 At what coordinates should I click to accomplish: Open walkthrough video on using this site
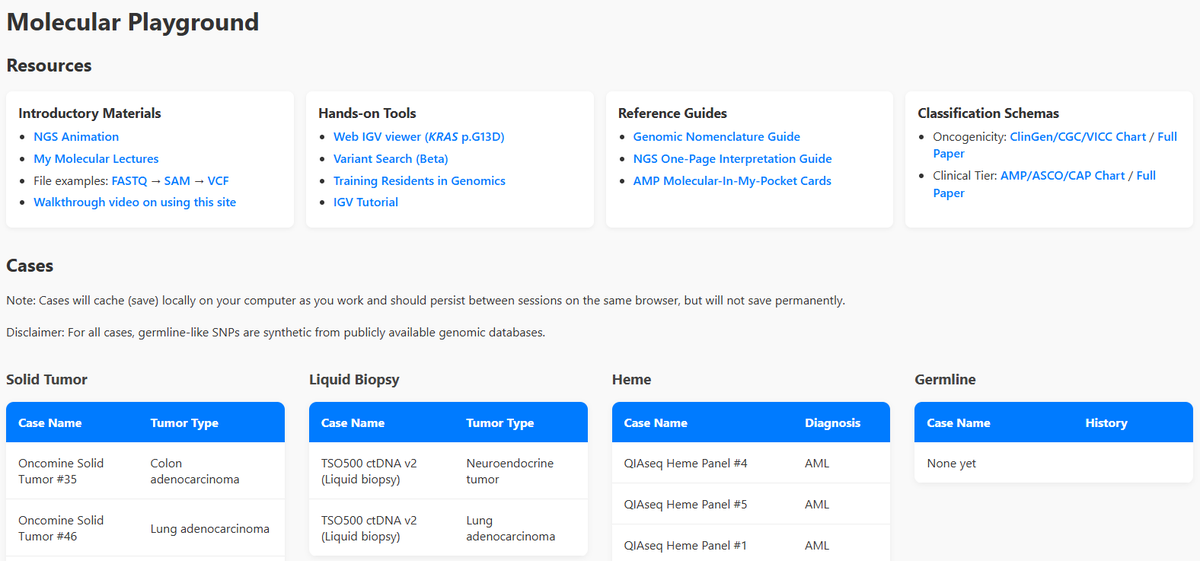point(135,202)
